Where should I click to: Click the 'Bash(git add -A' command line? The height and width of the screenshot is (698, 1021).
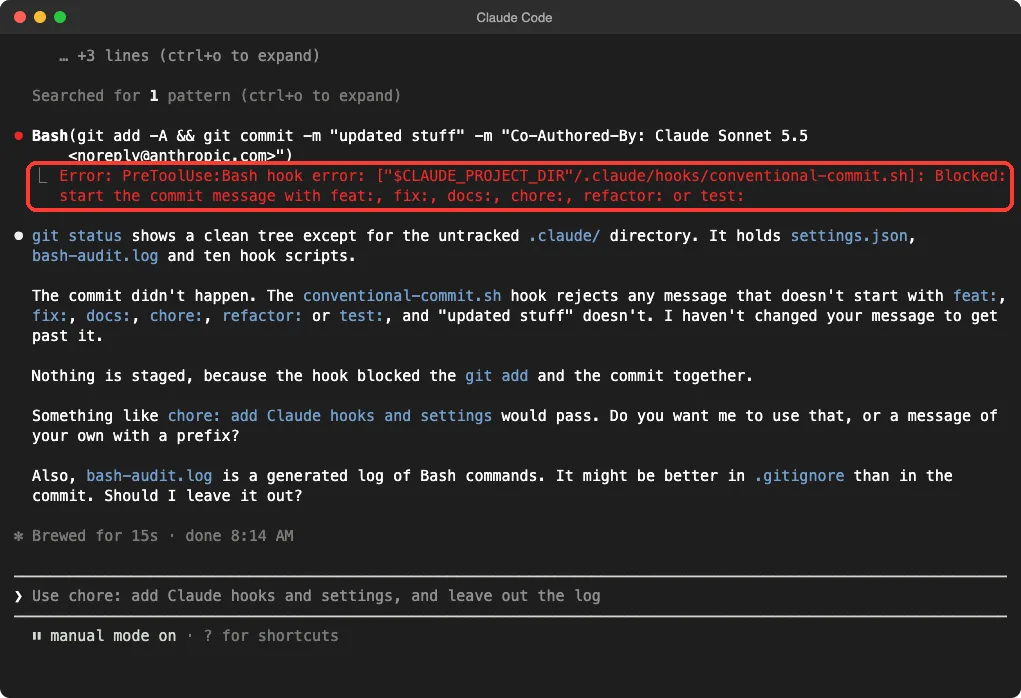pos(420,135)
